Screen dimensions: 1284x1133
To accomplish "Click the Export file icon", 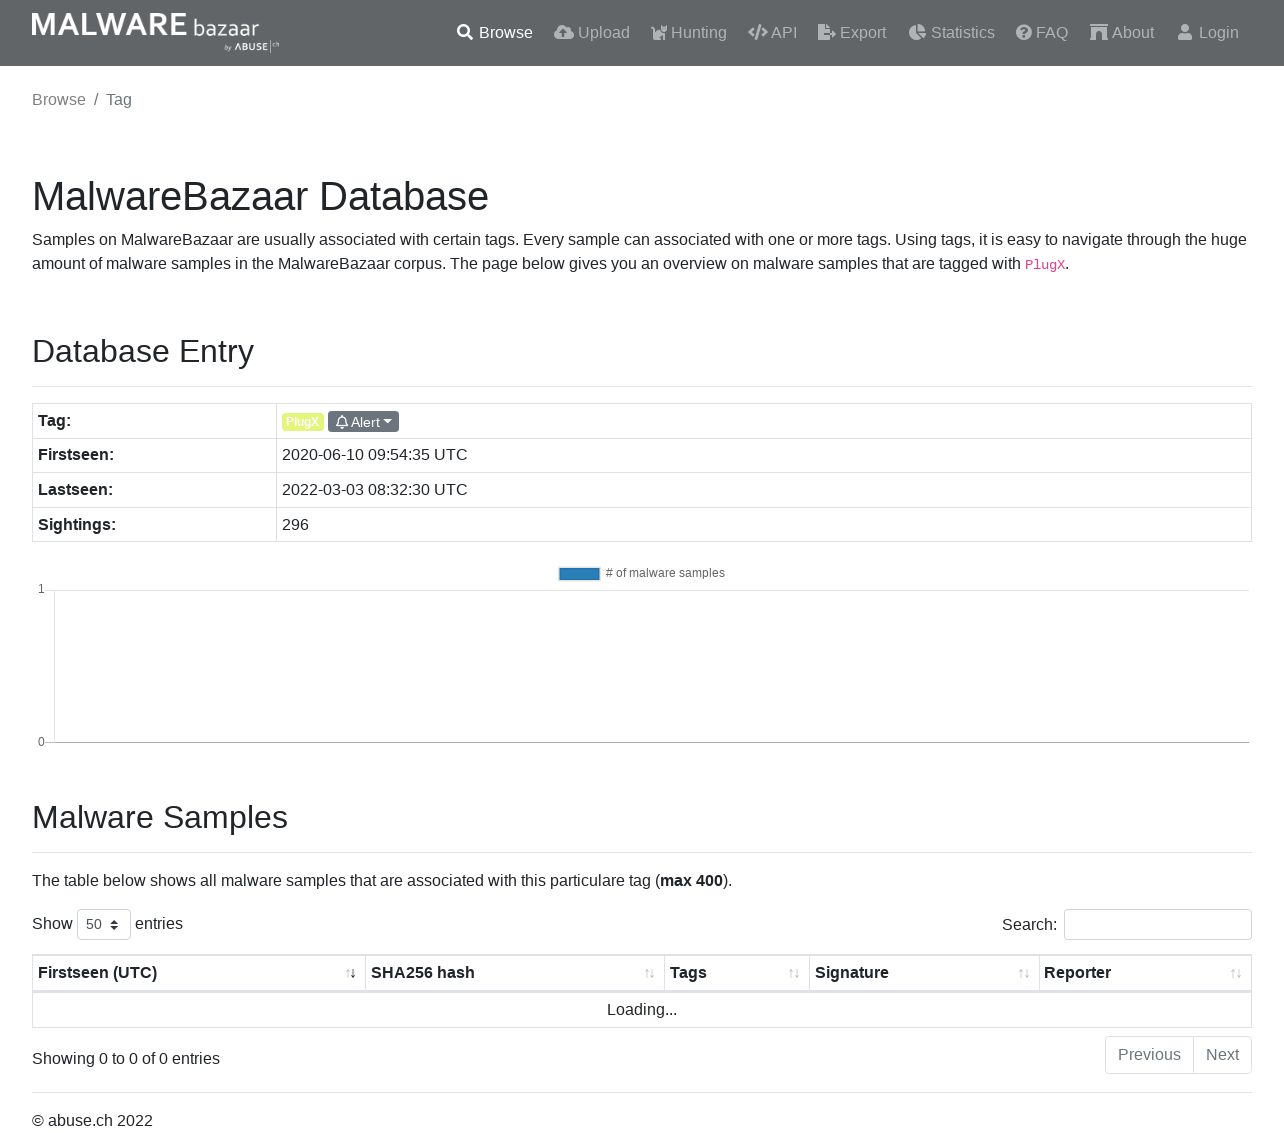I will (827, 33).
